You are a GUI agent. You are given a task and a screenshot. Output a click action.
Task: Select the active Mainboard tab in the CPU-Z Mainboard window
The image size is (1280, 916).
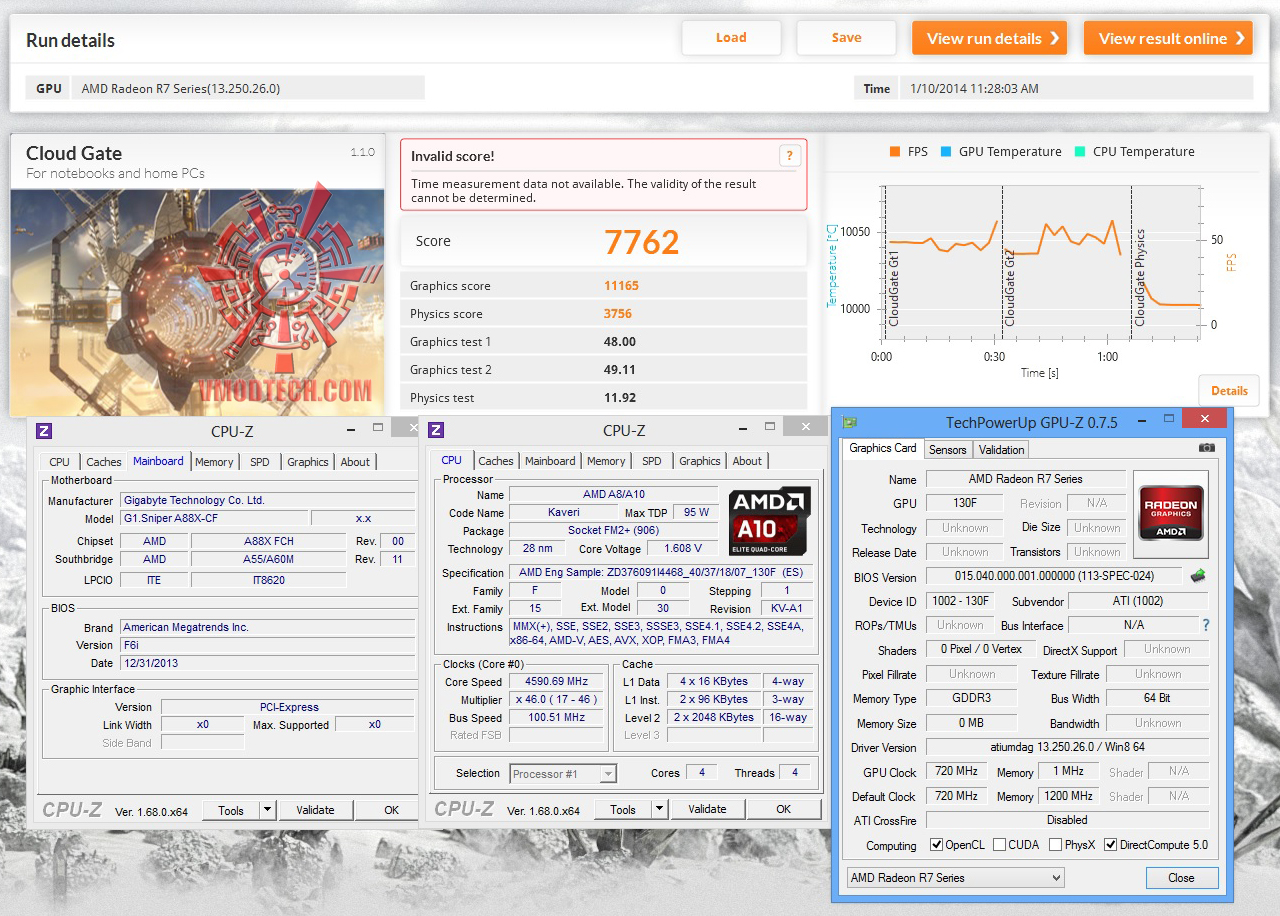[x=158, y=461]
